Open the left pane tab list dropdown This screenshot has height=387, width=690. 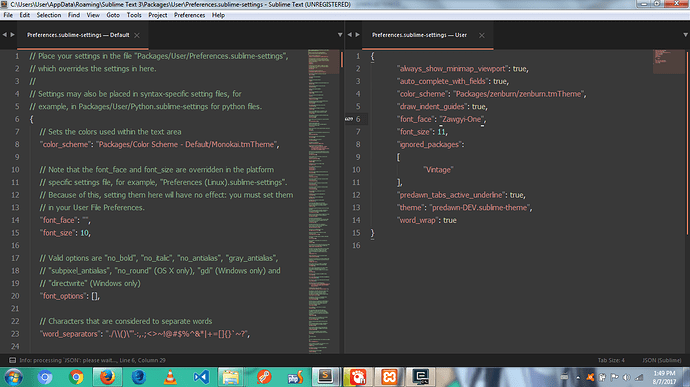pos(340,35)
